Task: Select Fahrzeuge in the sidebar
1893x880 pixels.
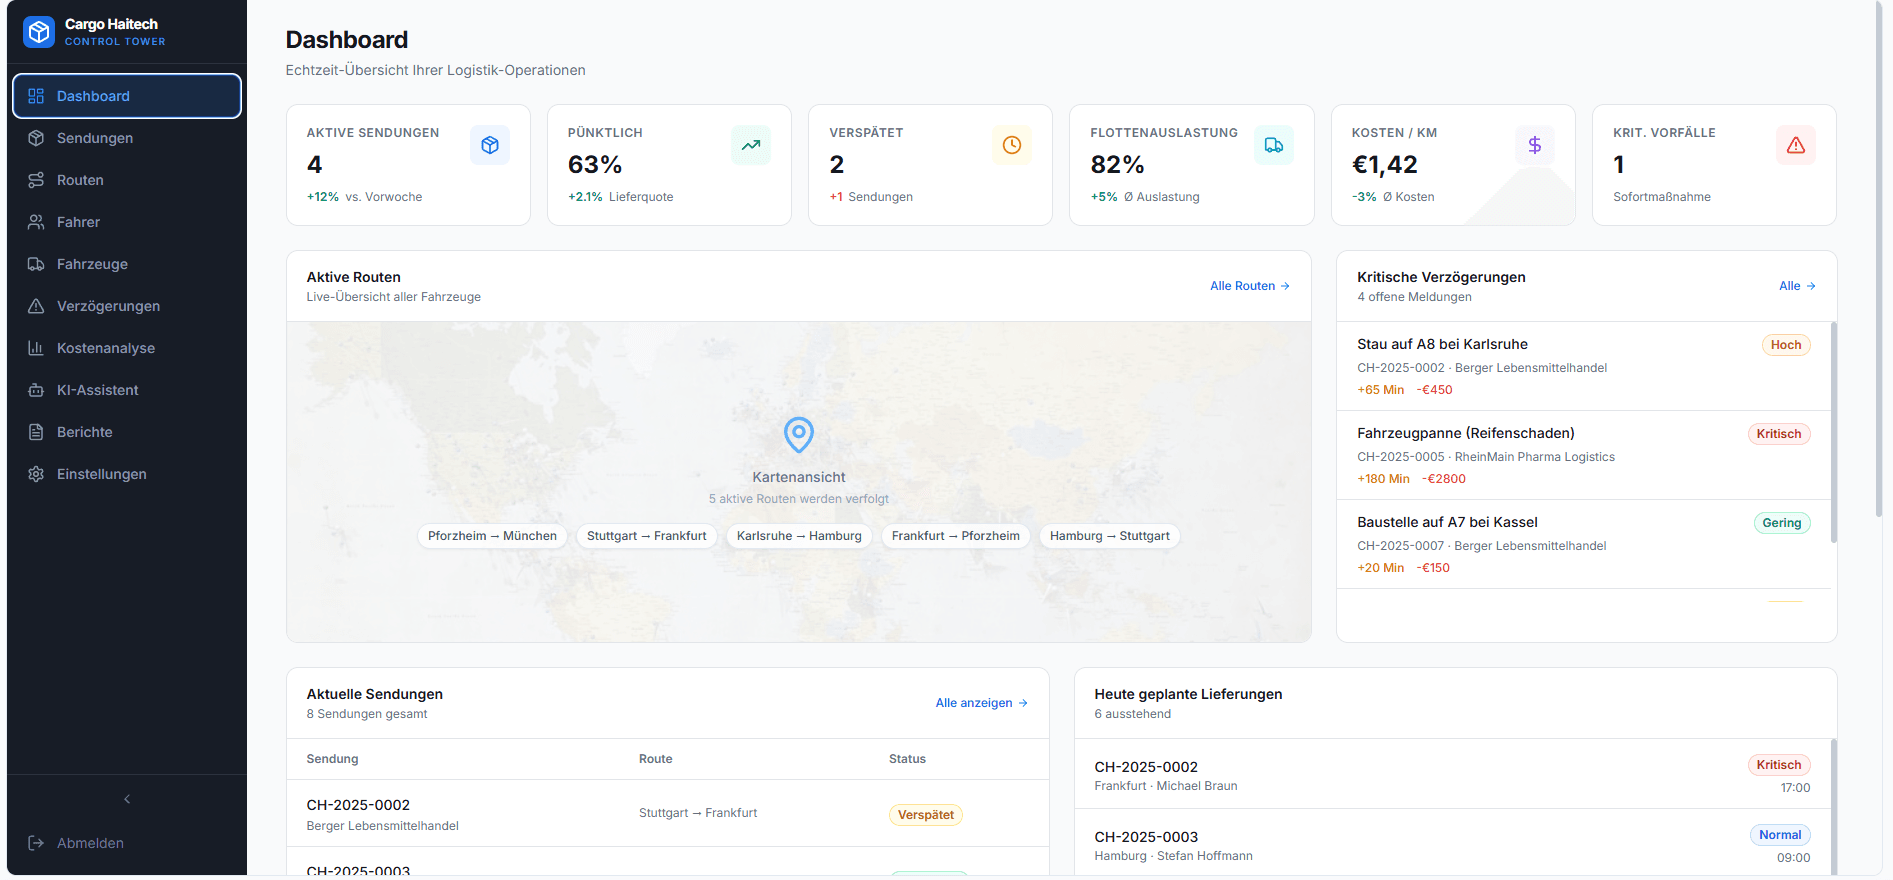Action: pos(127,264)
